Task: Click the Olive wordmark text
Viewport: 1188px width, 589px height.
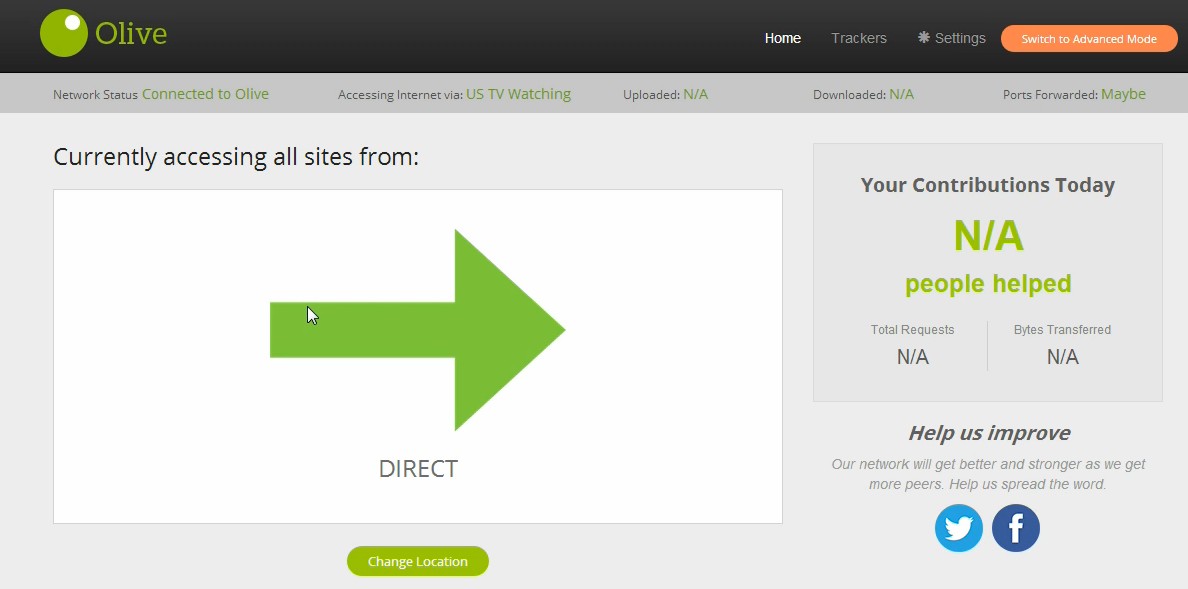Action: [x=131, y=34]
